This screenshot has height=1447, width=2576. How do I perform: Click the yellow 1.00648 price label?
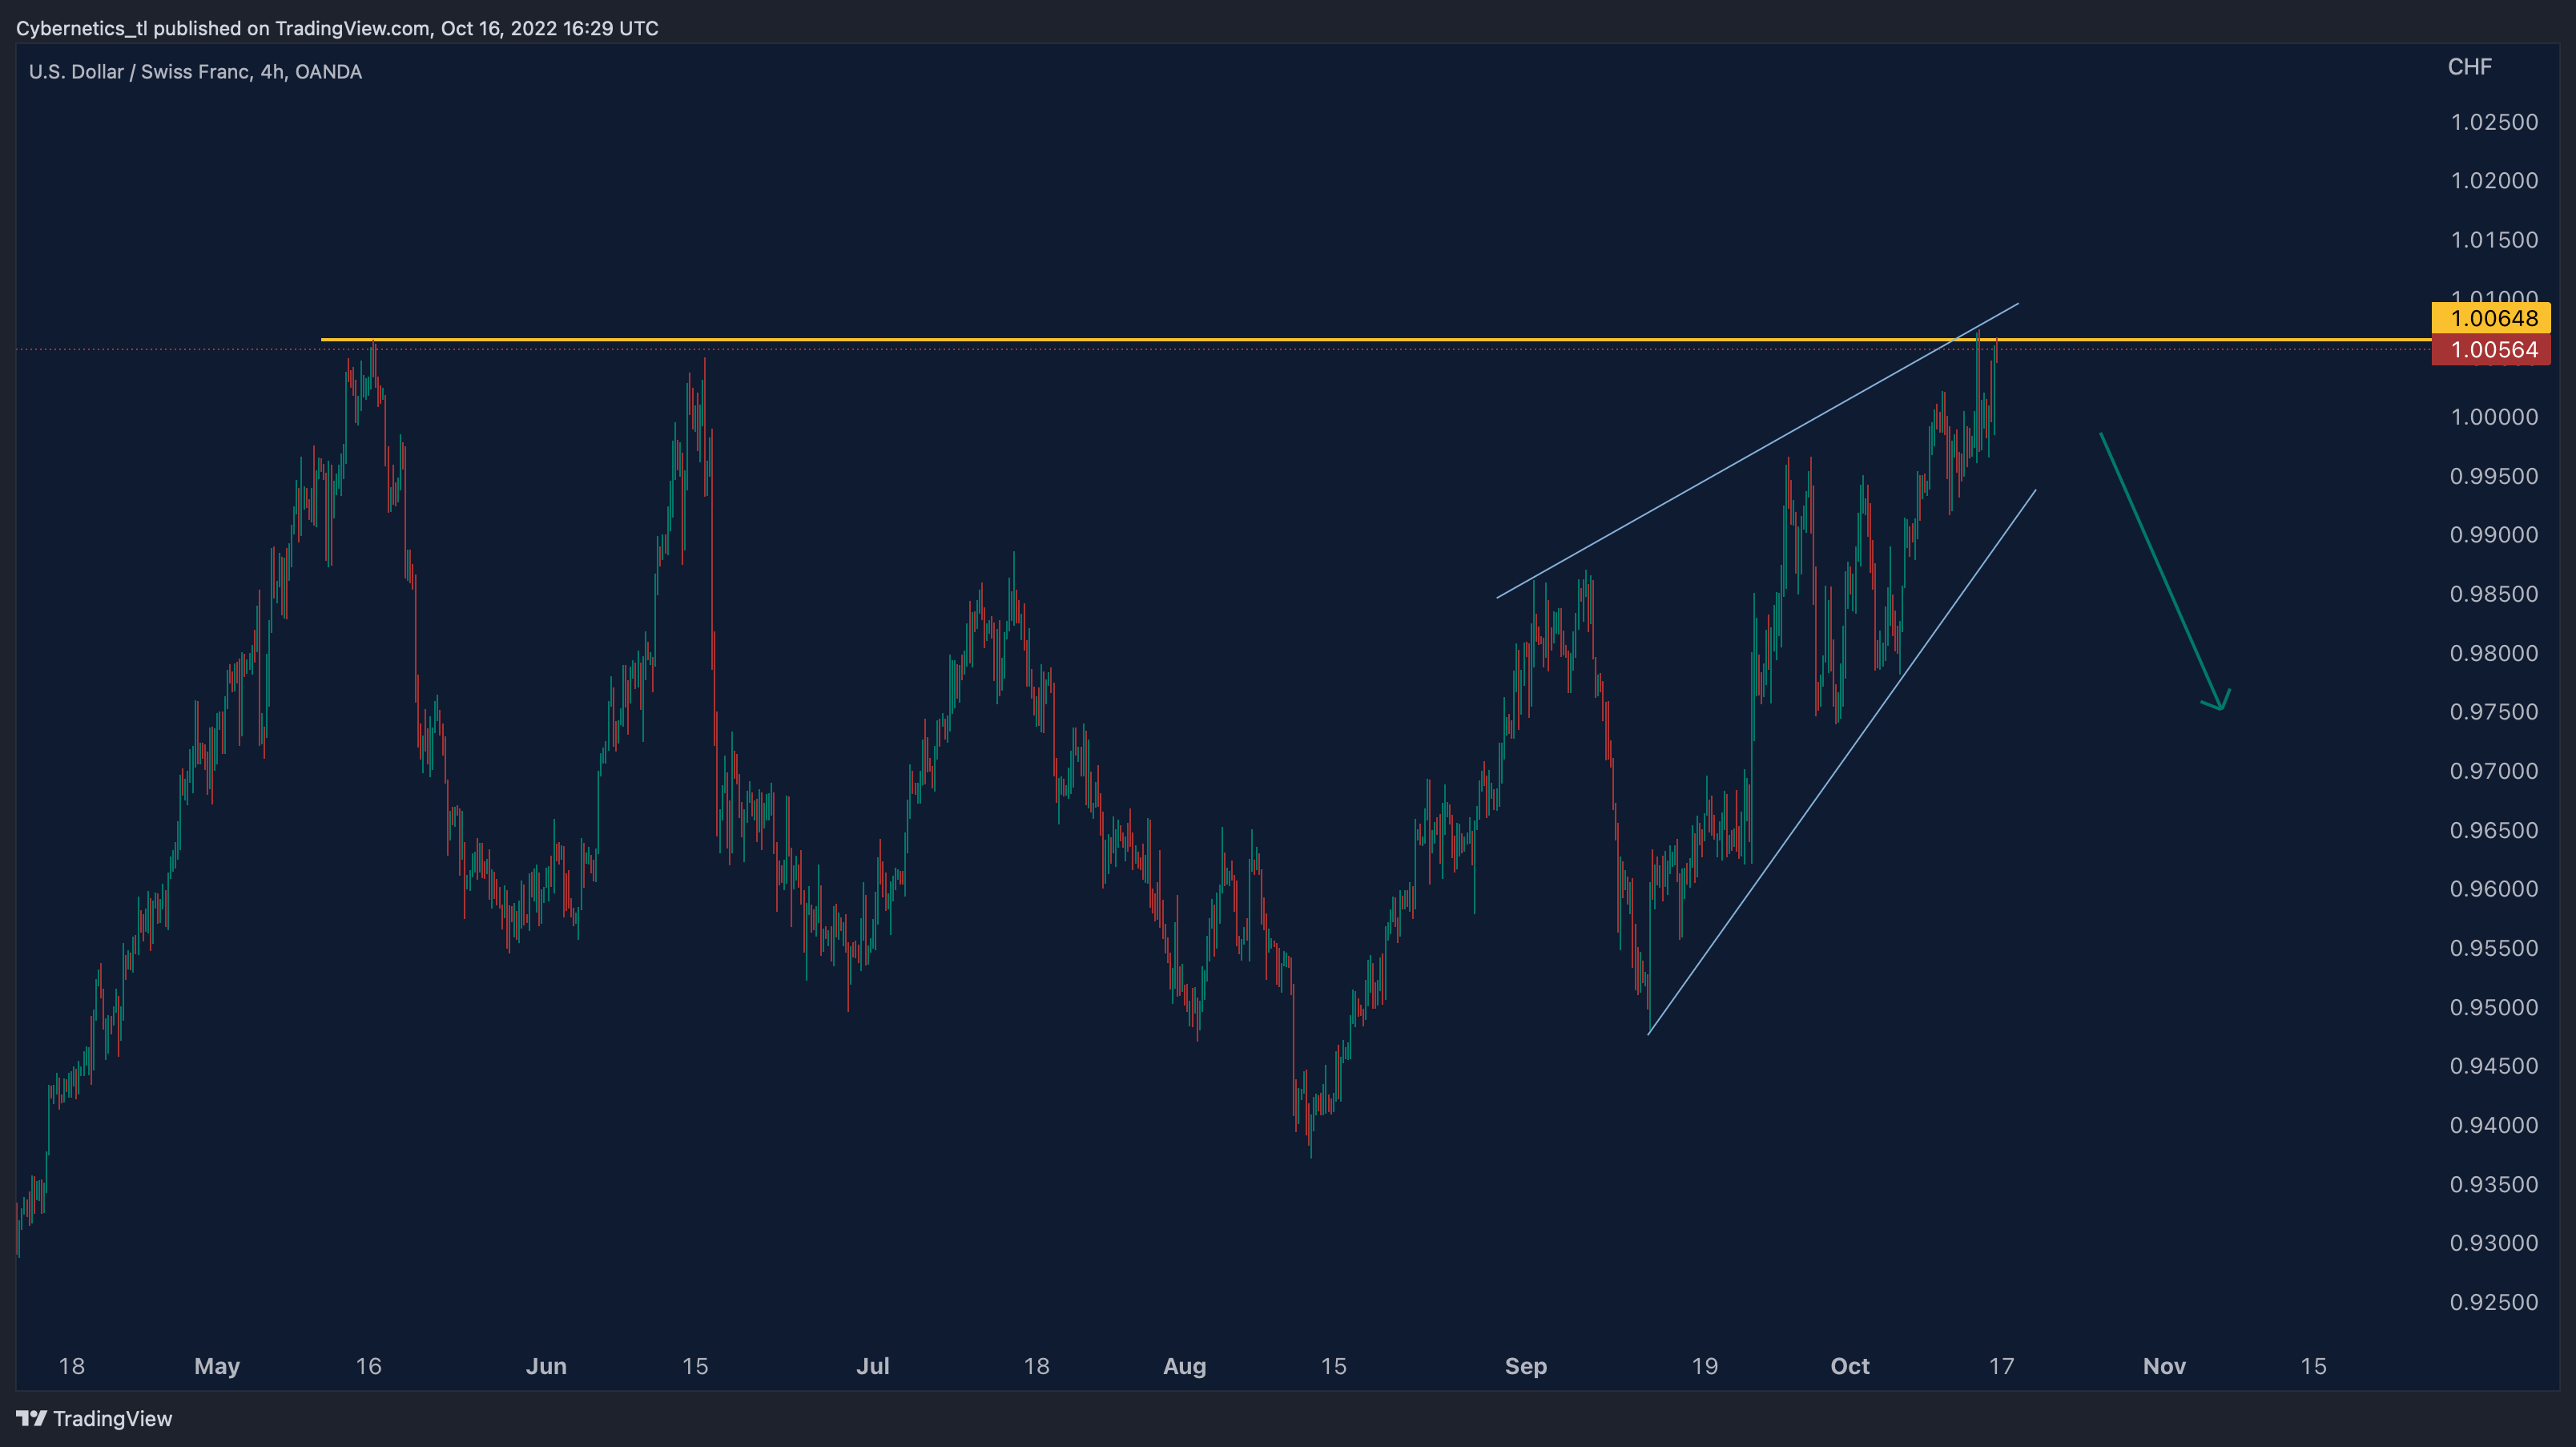pos(2491,318)
